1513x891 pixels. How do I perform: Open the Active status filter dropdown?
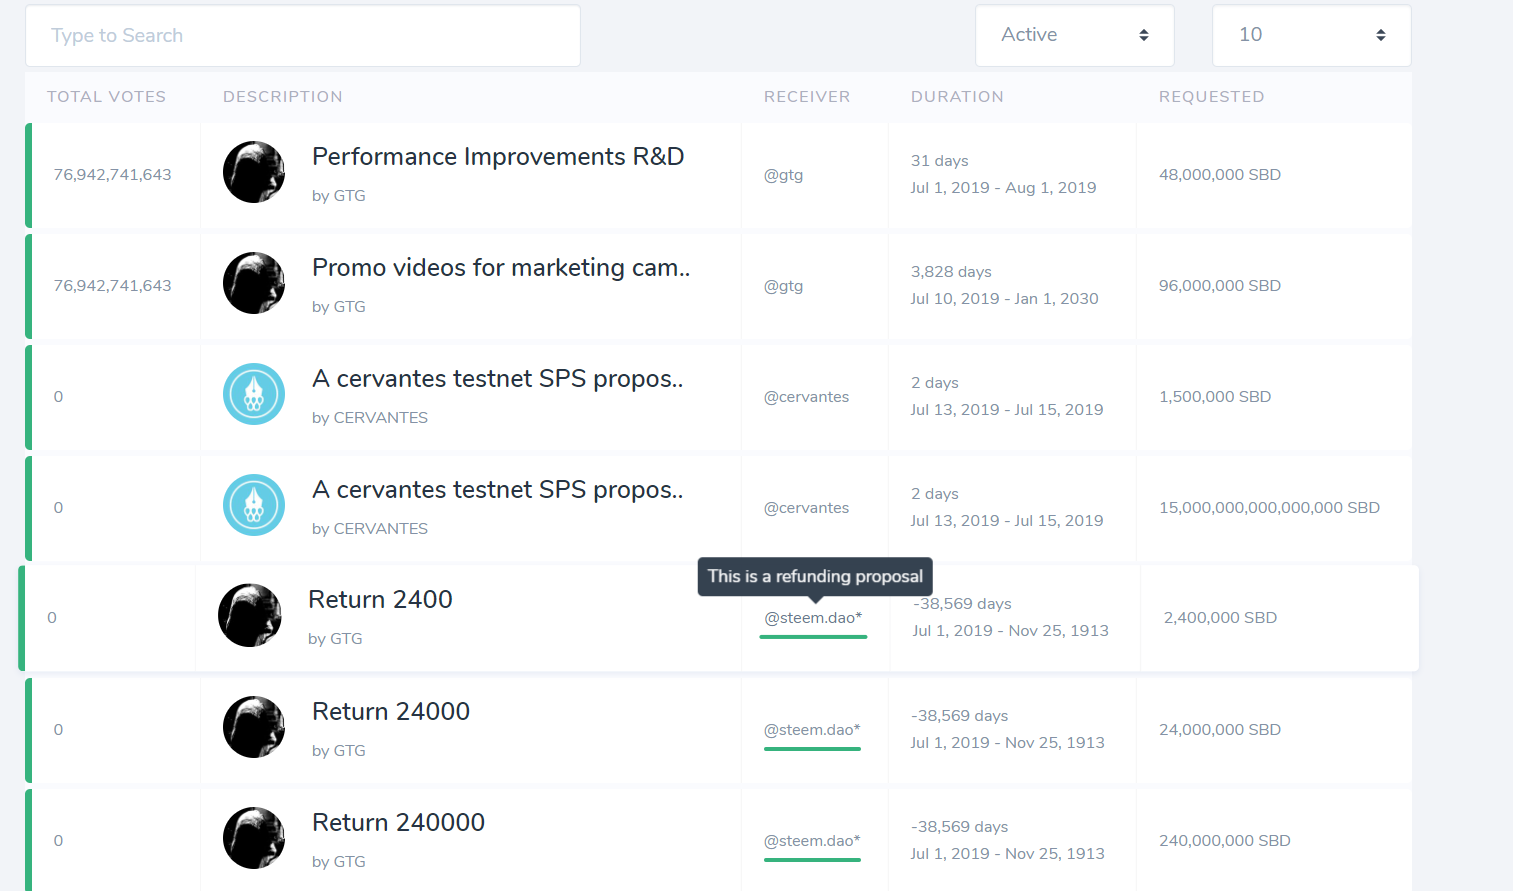pyautogui.click(x=1075, y=35)
